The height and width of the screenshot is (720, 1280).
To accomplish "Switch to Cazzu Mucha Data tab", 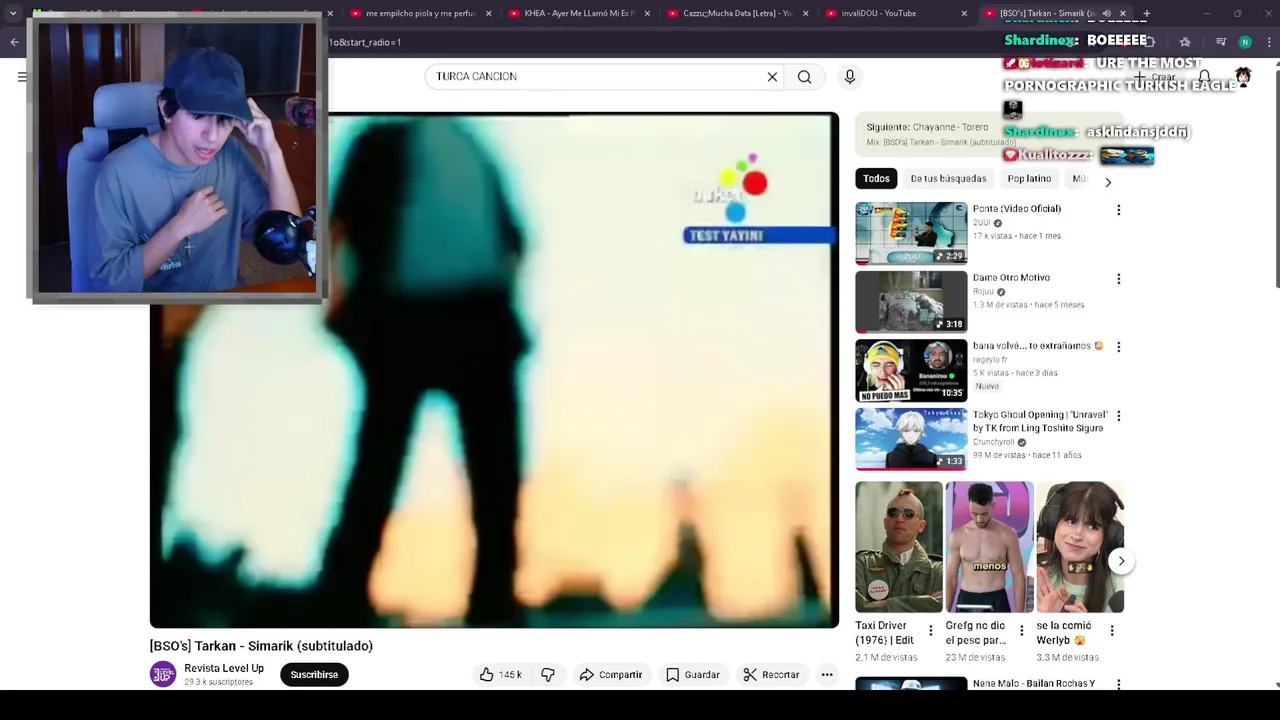I will tap(737, 14).
